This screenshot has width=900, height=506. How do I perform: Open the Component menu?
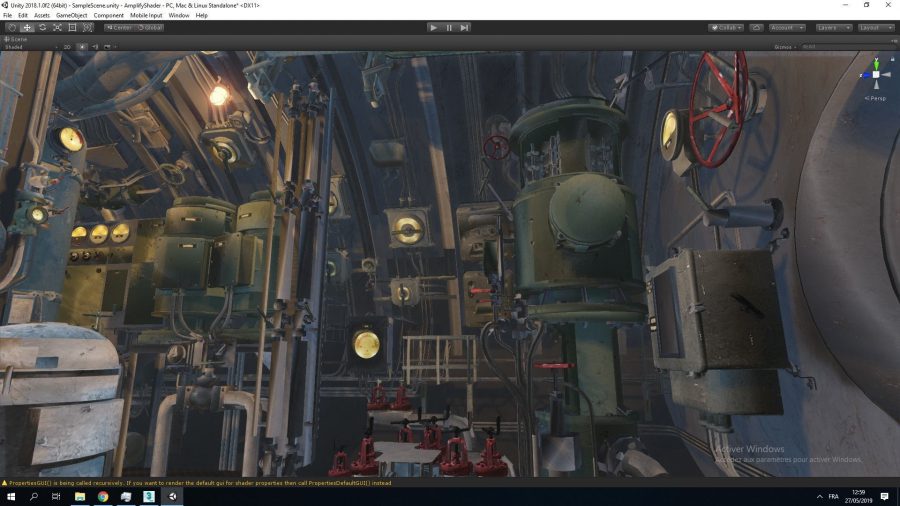point(109,16)
